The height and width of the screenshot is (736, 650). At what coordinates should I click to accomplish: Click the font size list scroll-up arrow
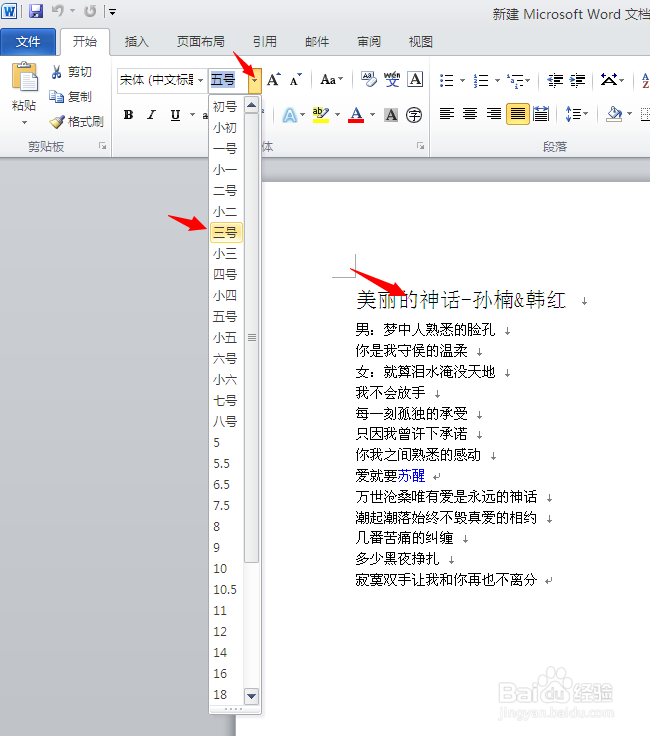[252, 105]
